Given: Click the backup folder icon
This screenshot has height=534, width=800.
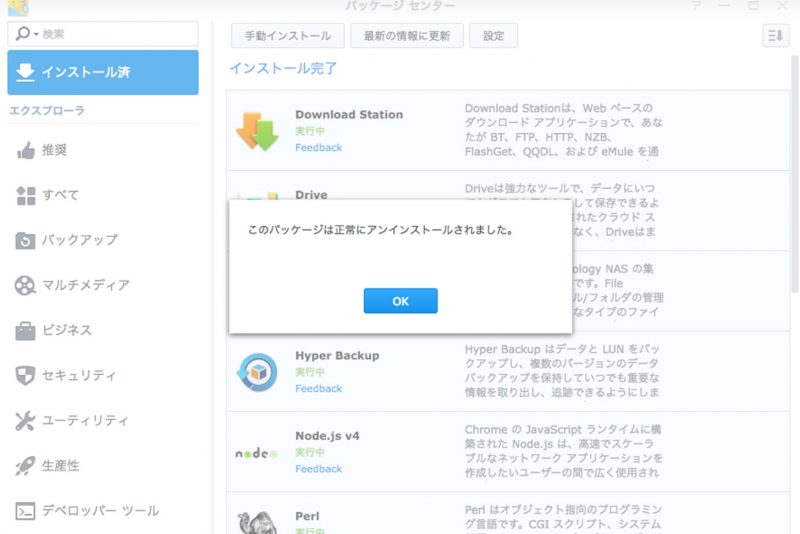Looking at the screenshot, I should click(x=26, y=240).
